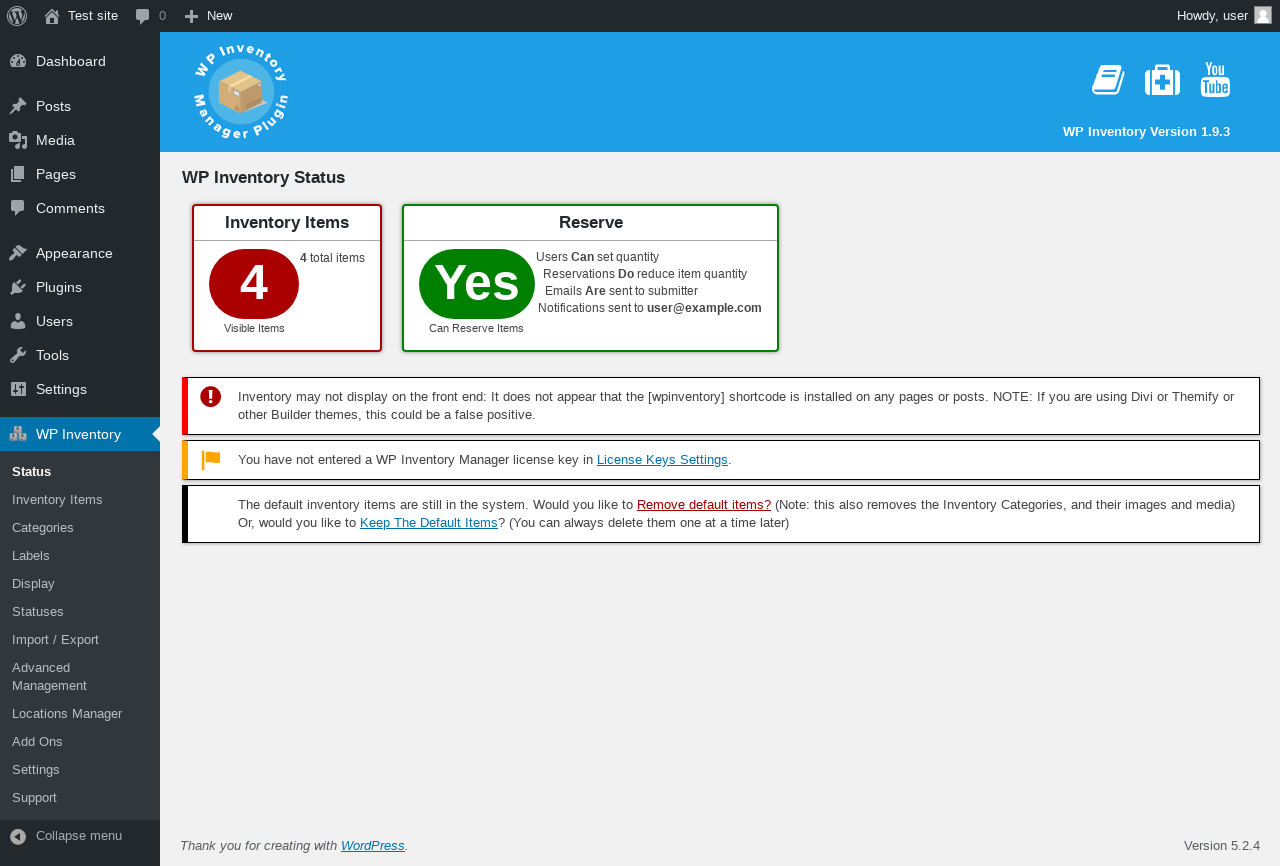Click the WP Inventory sidebar icon
Screen dimensions: 1280x866
(x=18, y=434)
